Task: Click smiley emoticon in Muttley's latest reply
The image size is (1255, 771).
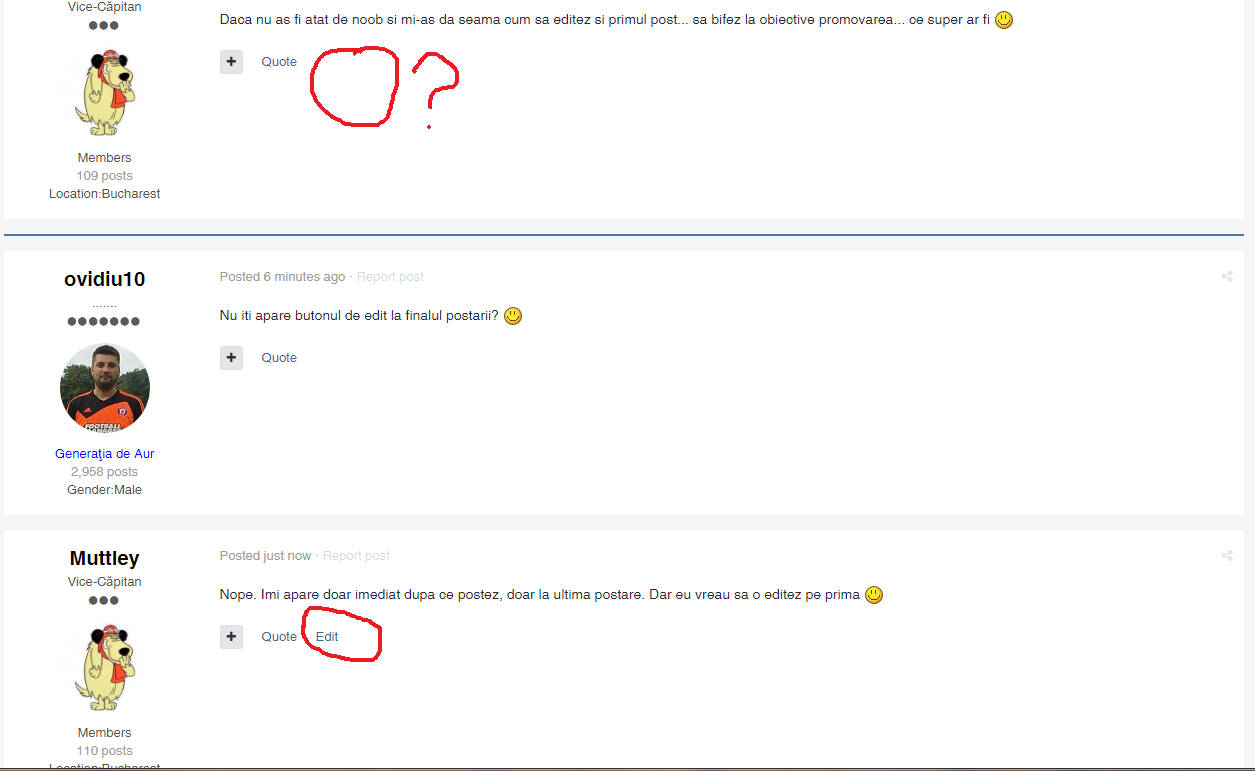Action: point(874,595)
